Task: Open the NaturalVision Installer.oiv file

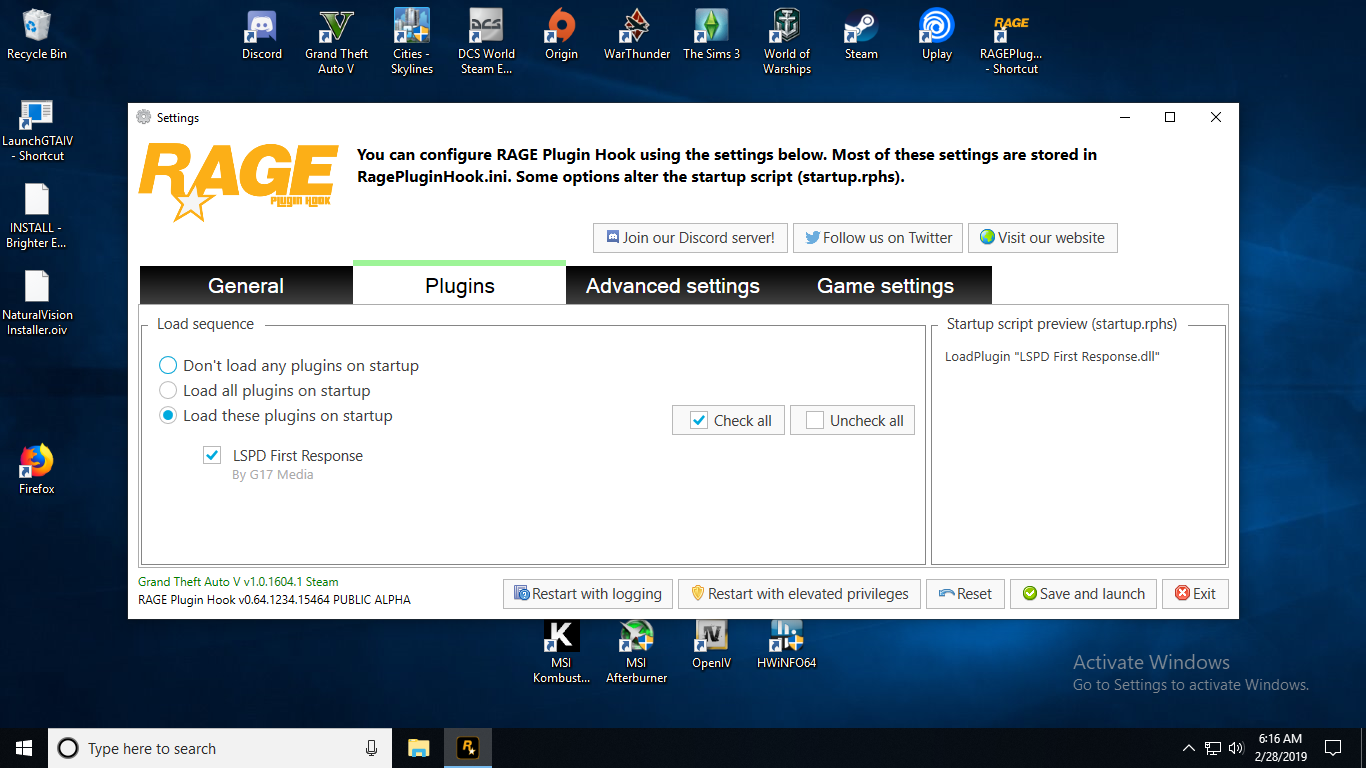Action: point(37,302)
